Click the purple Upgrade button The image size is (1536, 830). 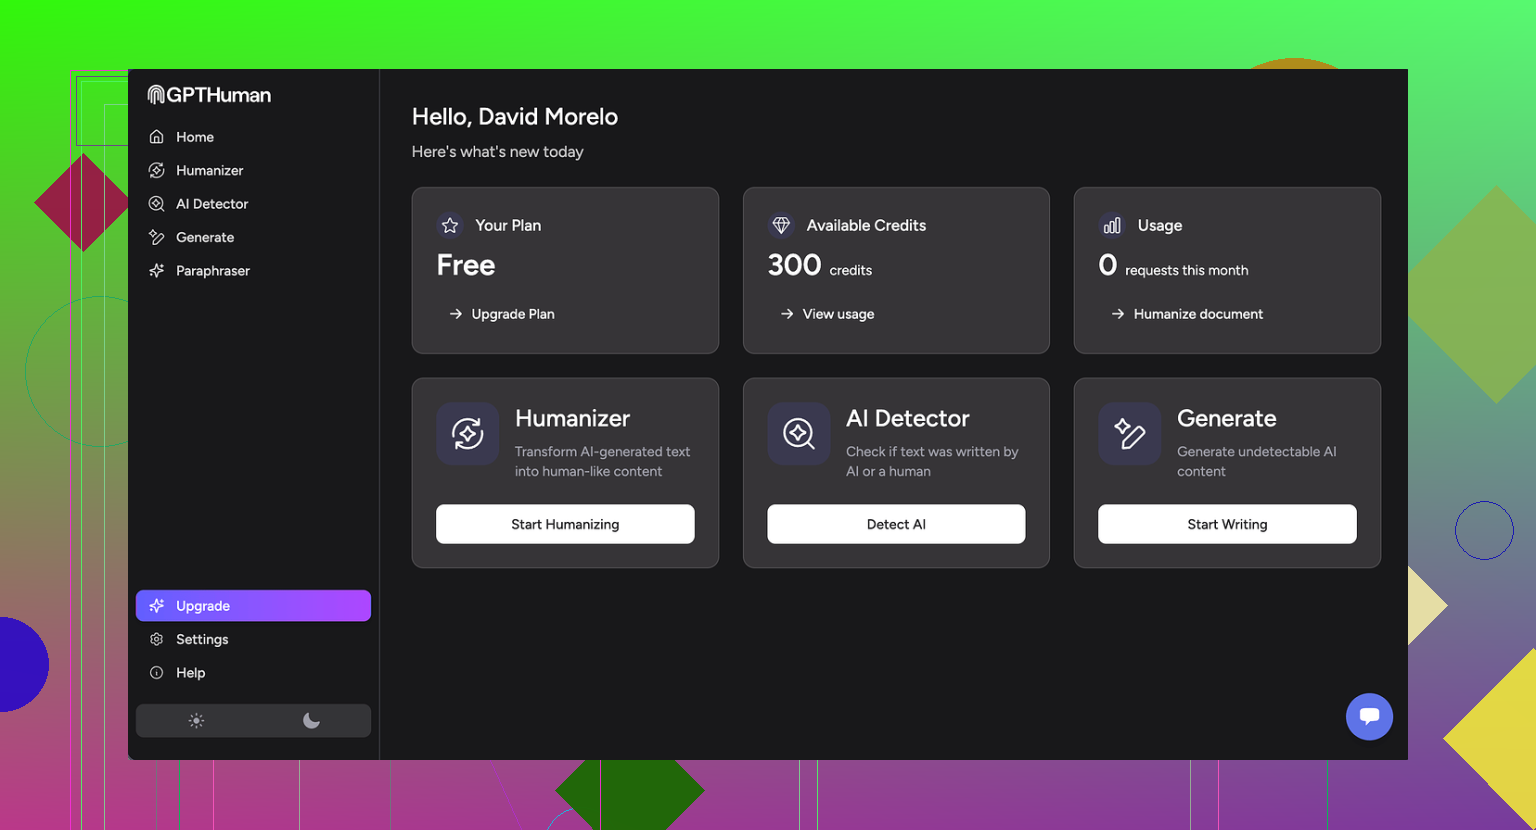253,606
